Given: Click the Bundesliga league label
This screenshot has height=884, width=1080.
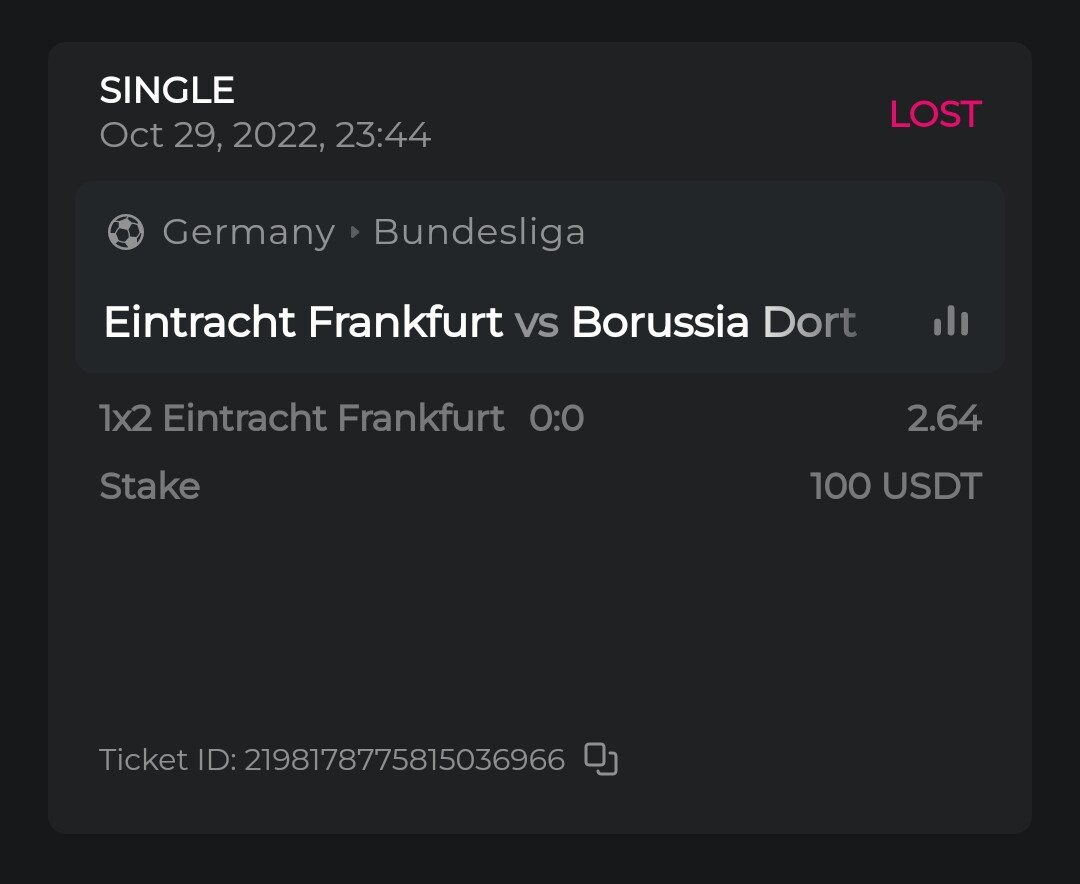Looking at the screenshot, I should coord(479,232).
